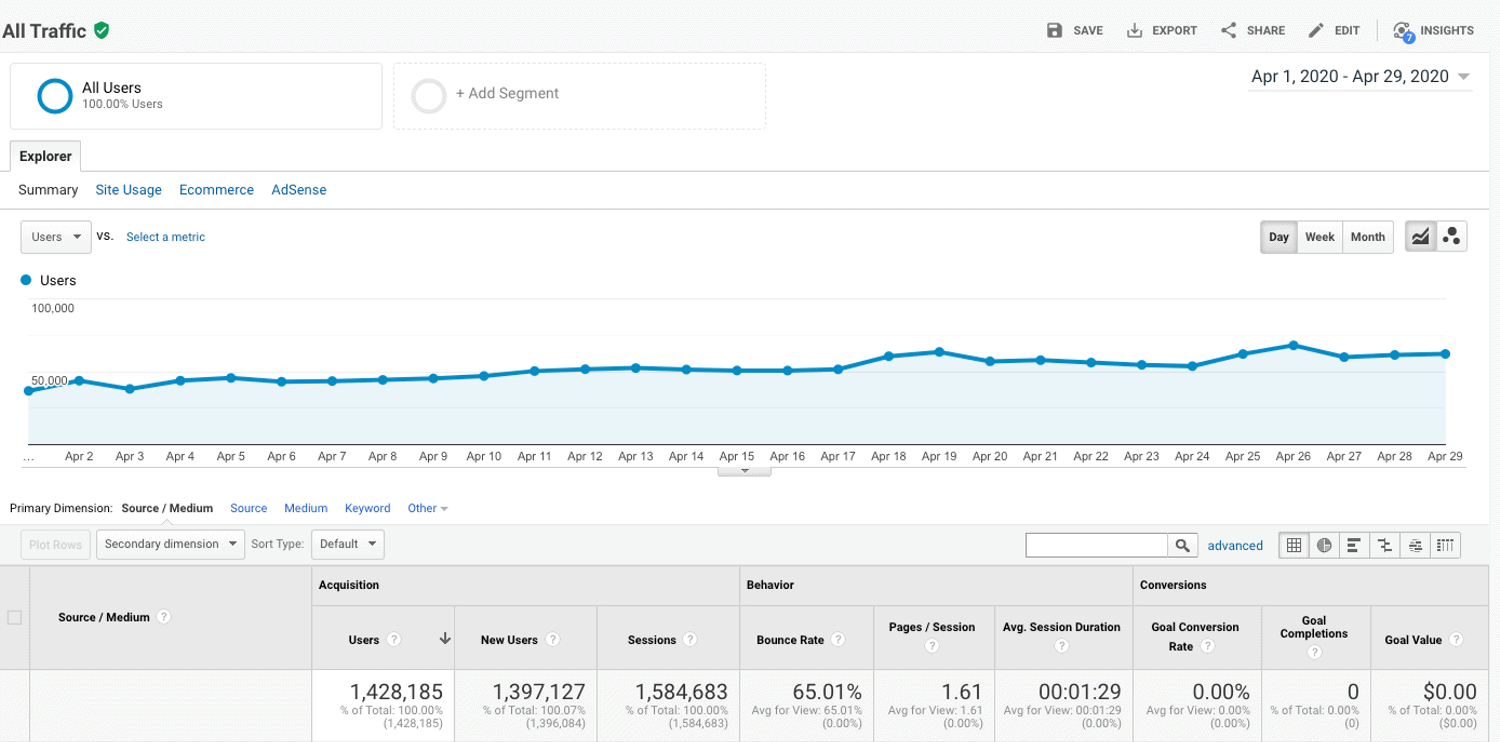Toggle chart granularity to Week
Image resolution: width=1500 pixels, height=742 pixels.
[x=1319, y=237]
